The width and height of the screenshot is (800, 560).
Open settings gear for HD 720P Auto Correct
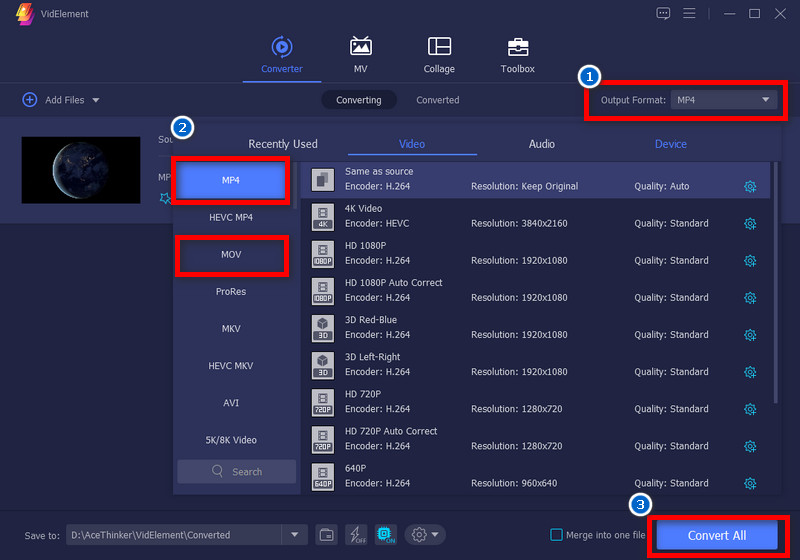[749, 446]
